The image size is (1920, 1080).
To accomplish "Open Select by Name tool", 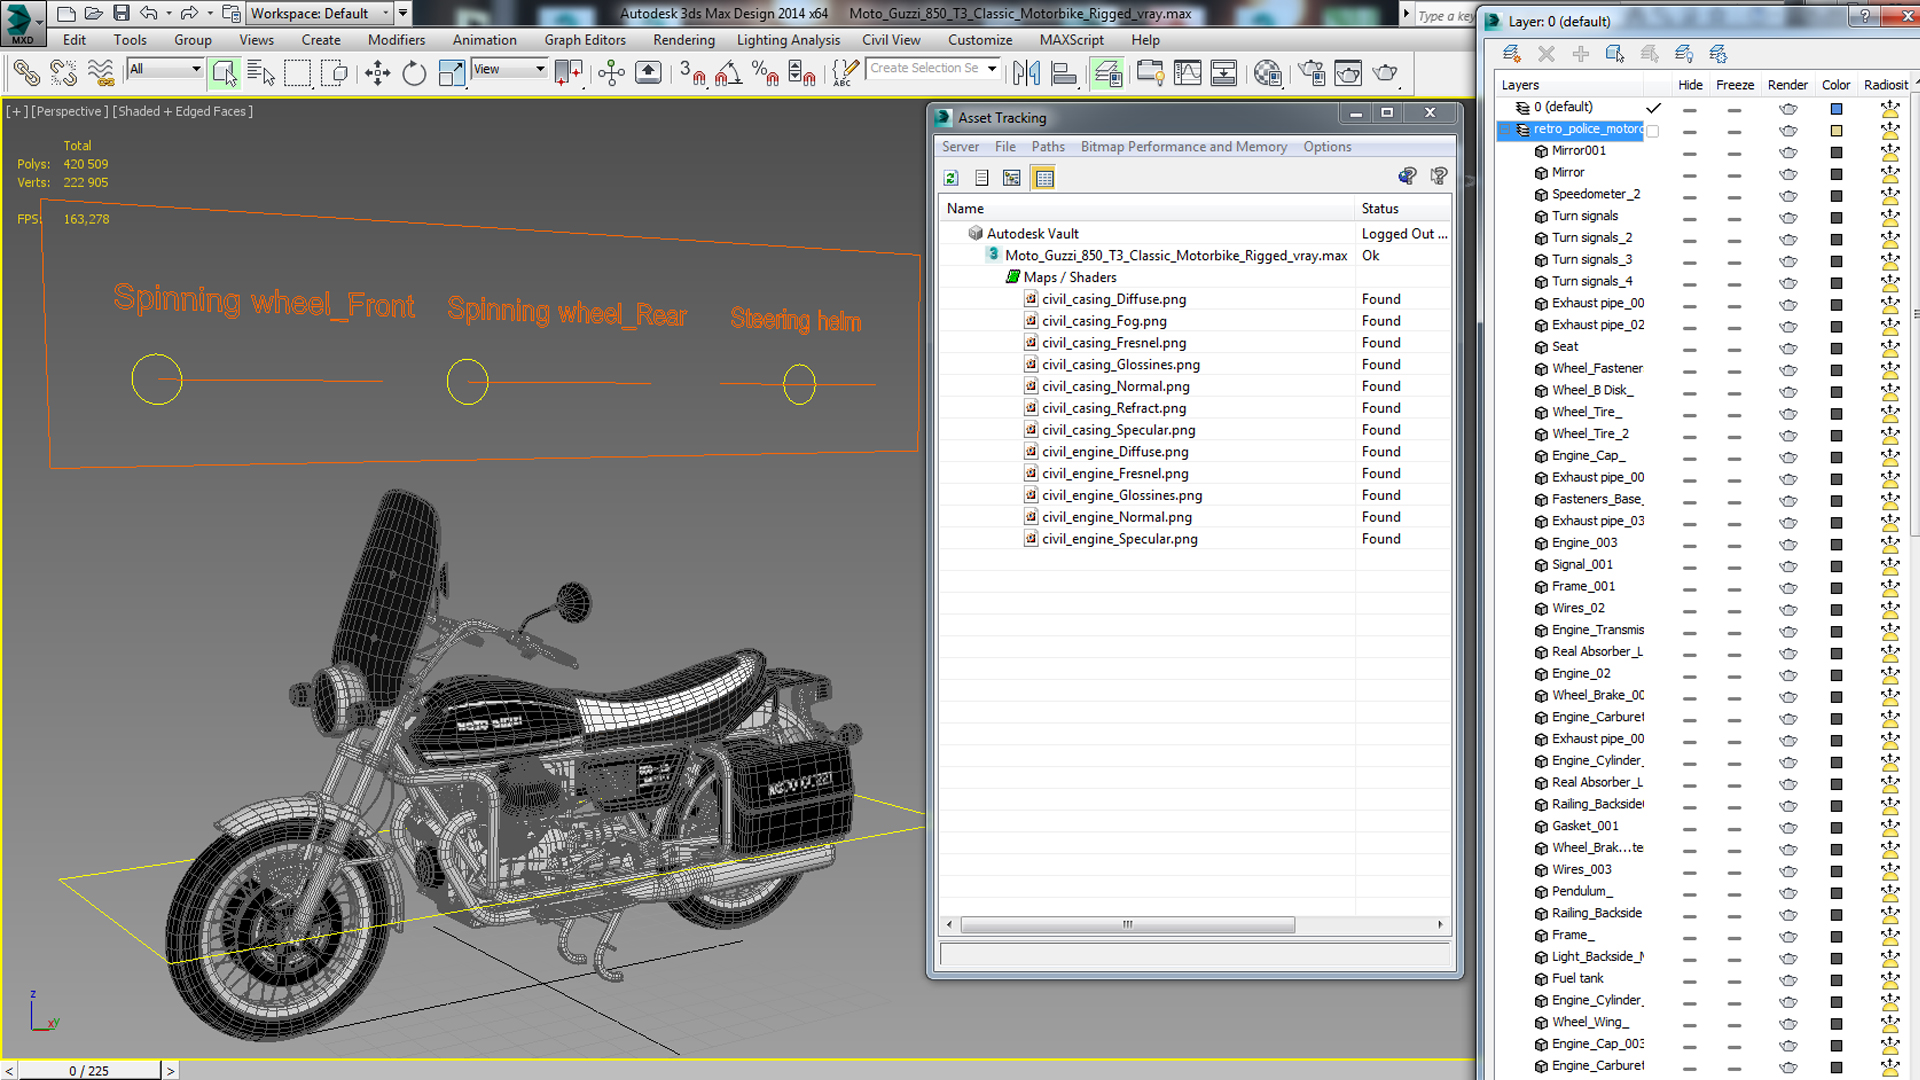I will 260,72.
